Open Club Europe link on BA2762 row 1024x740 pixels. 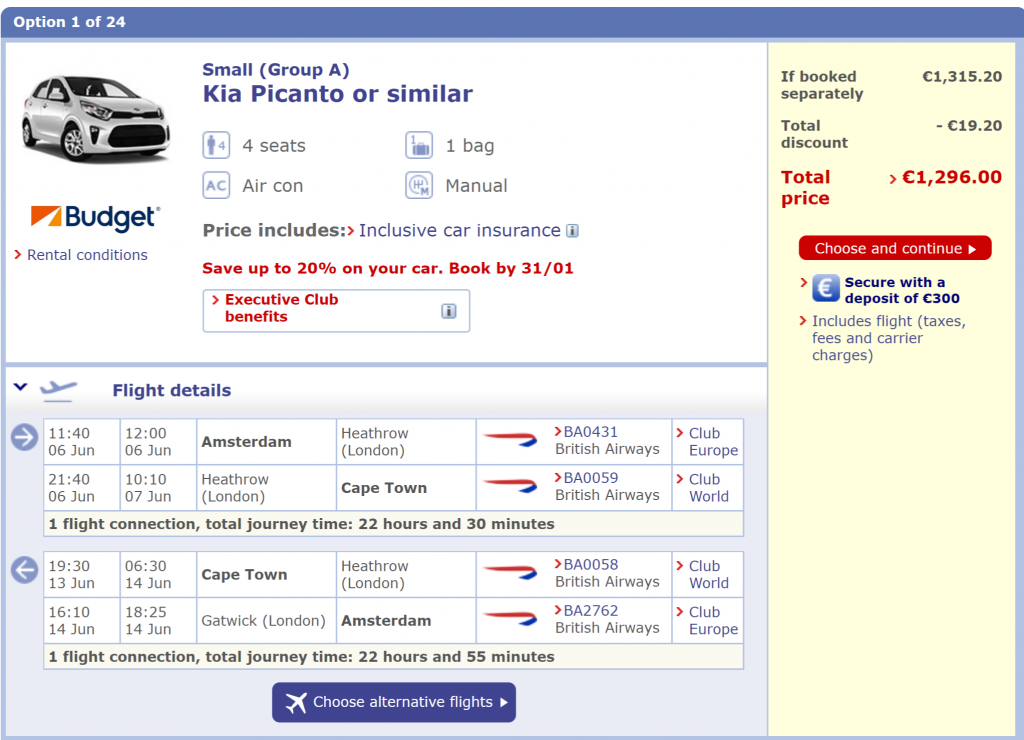(713, 620)
